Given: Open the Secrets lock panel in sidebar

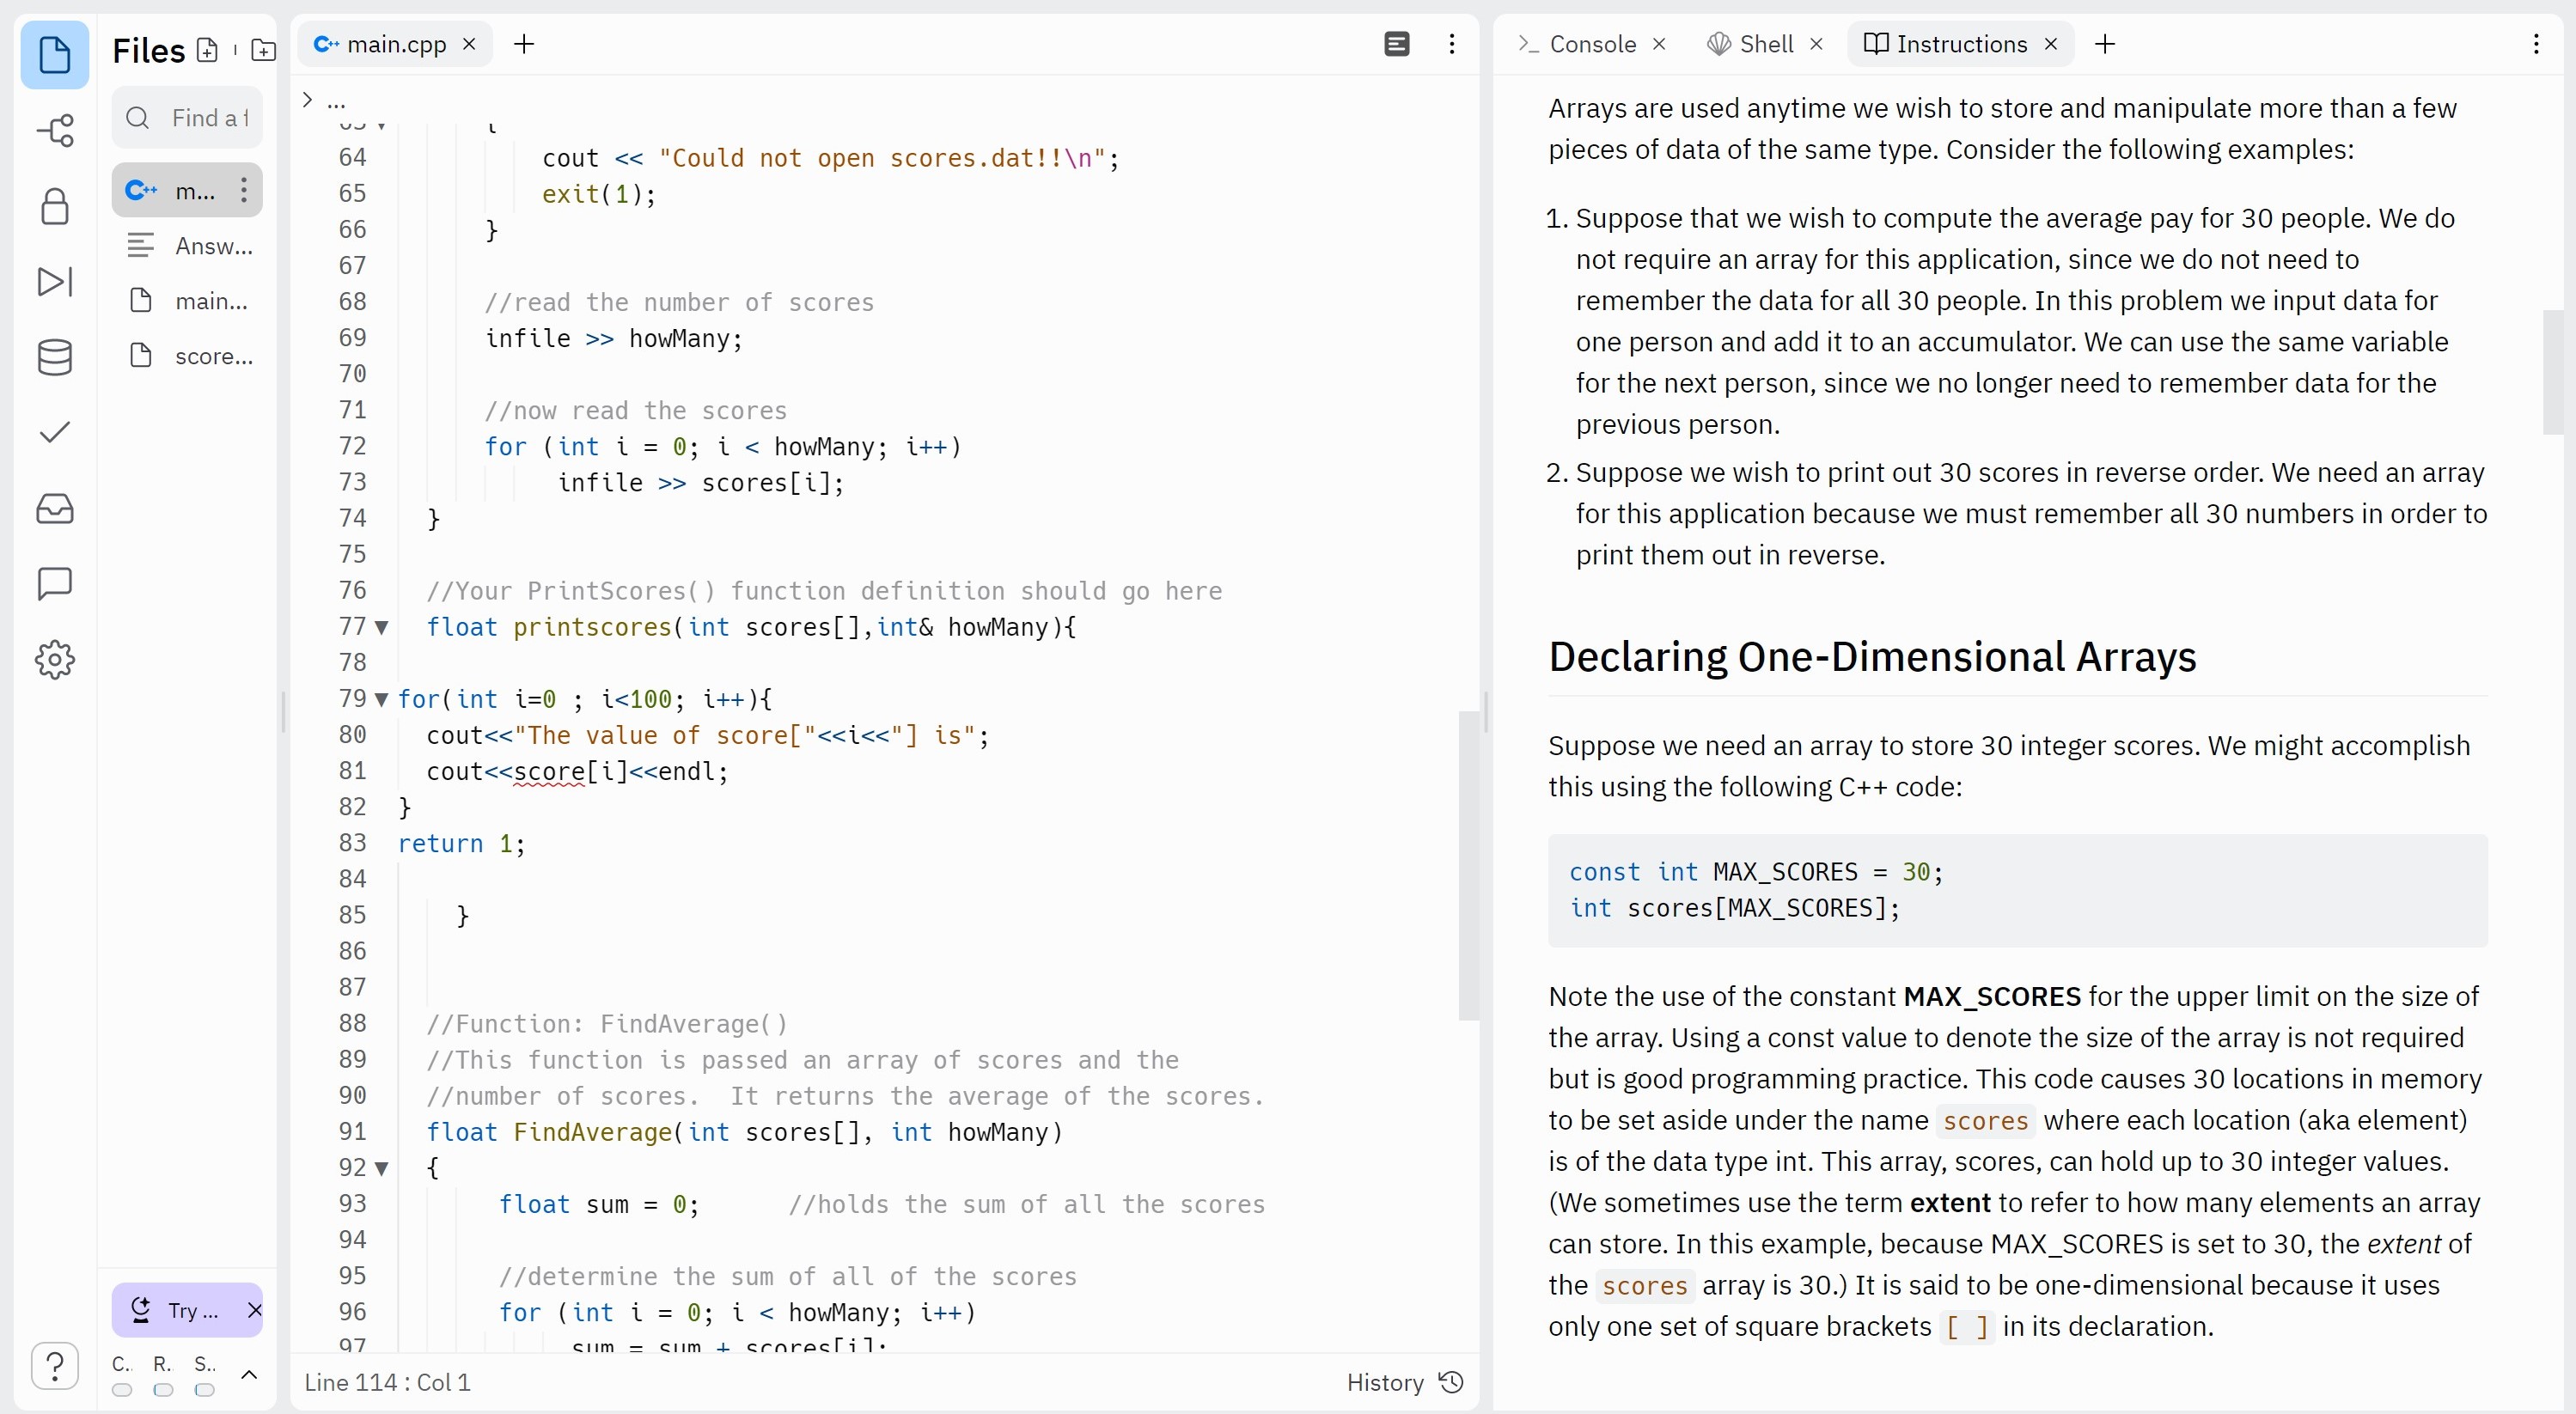Looking at the screenshot, I should click(55, 207).
